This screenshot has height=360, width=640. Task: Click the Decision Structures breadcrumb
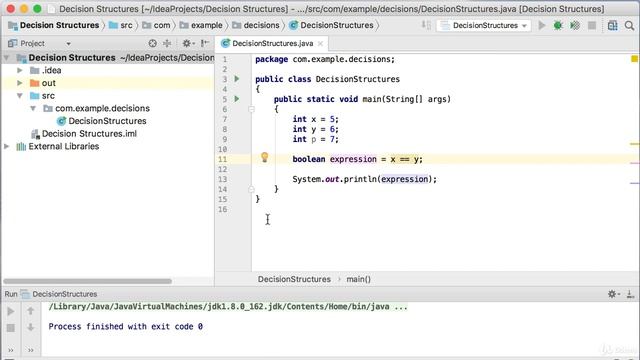54,25
